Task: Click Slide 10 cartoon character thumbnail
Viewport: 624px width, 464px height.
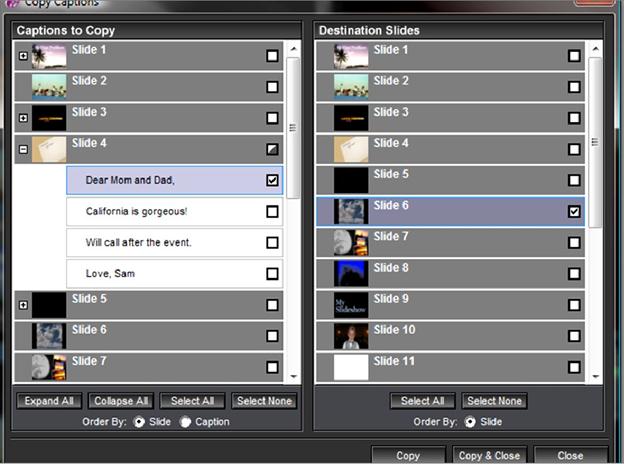Action: click(x=351, y=336)
